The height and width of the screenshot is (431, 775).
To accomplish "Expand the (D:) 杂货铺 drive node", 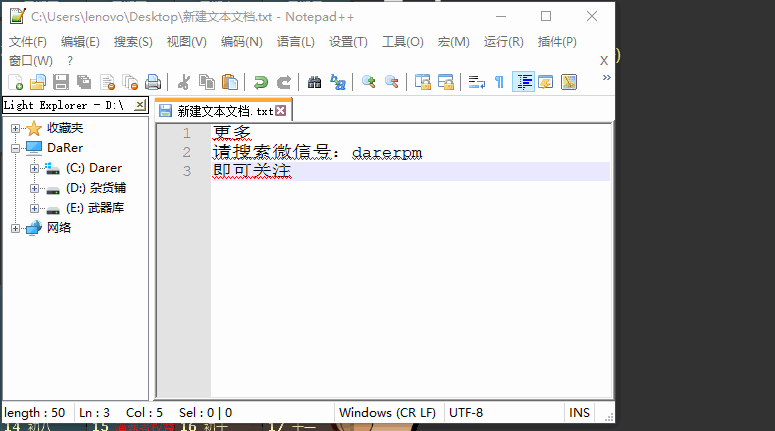I will [34, 188].
